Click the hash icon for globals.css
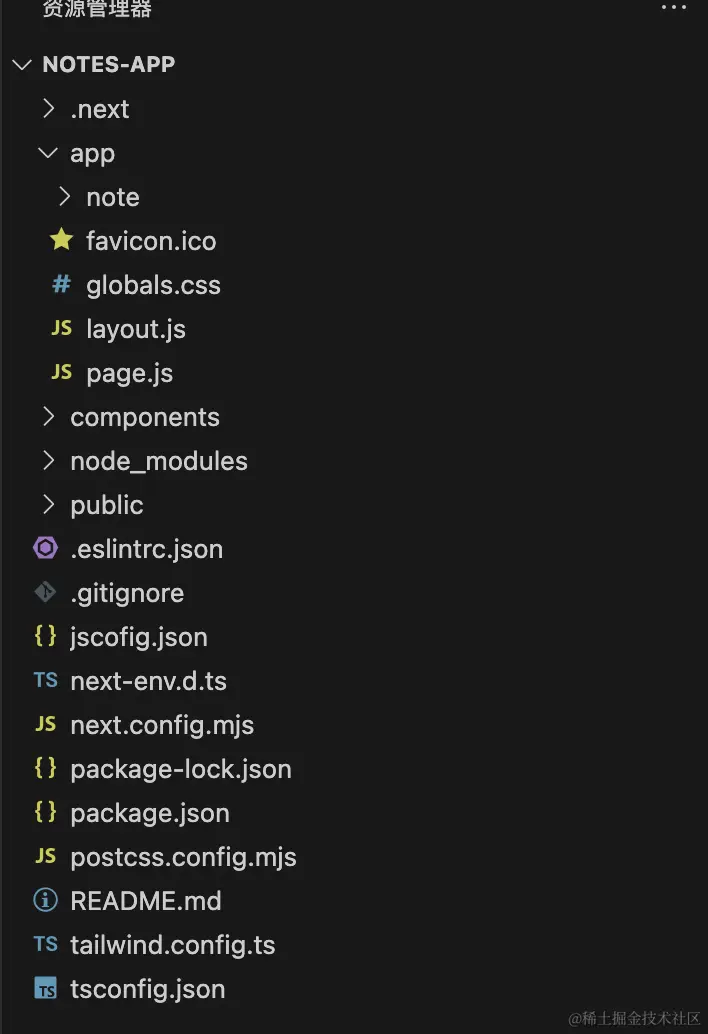This screenshot has height=1034, width=708. [x=61, y=284]
